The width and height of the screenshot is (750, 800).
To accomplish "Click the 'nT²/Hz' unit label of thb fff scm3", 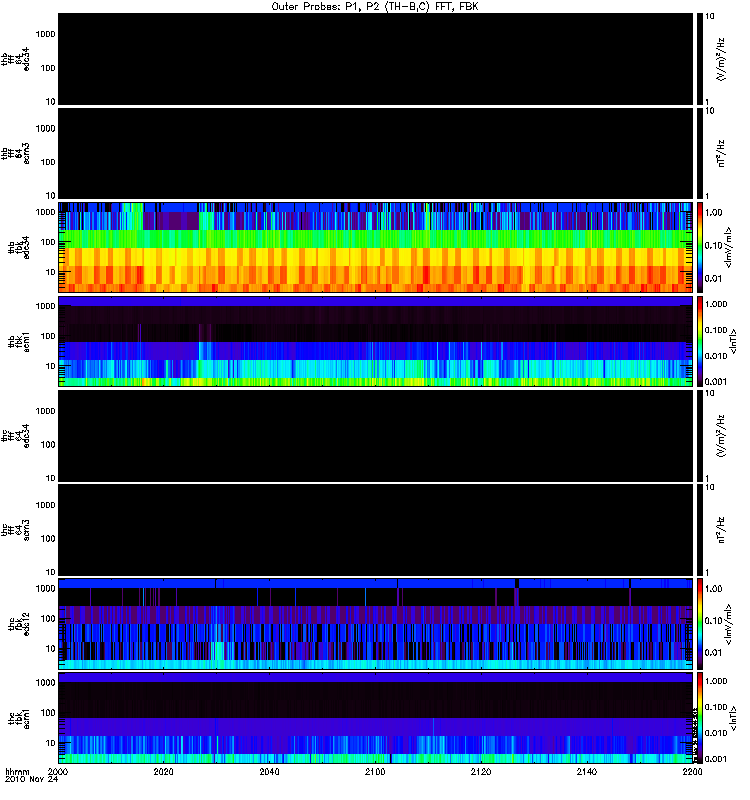I will click(721, 154).
